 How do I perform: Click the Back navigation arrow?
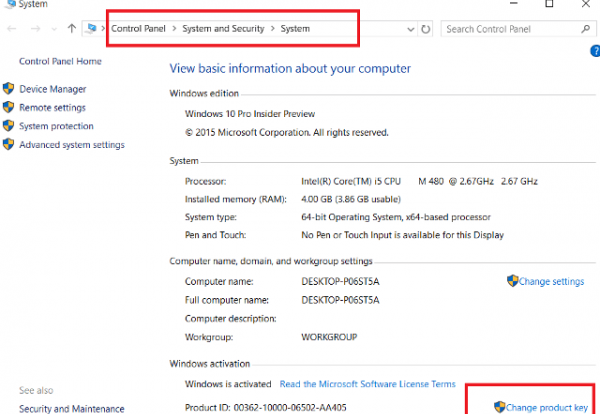click(12, 29)
